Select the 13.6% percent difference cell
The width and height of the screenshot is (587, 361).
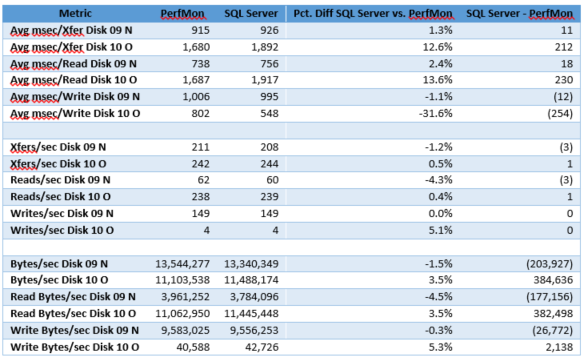(x=441, y=80)
